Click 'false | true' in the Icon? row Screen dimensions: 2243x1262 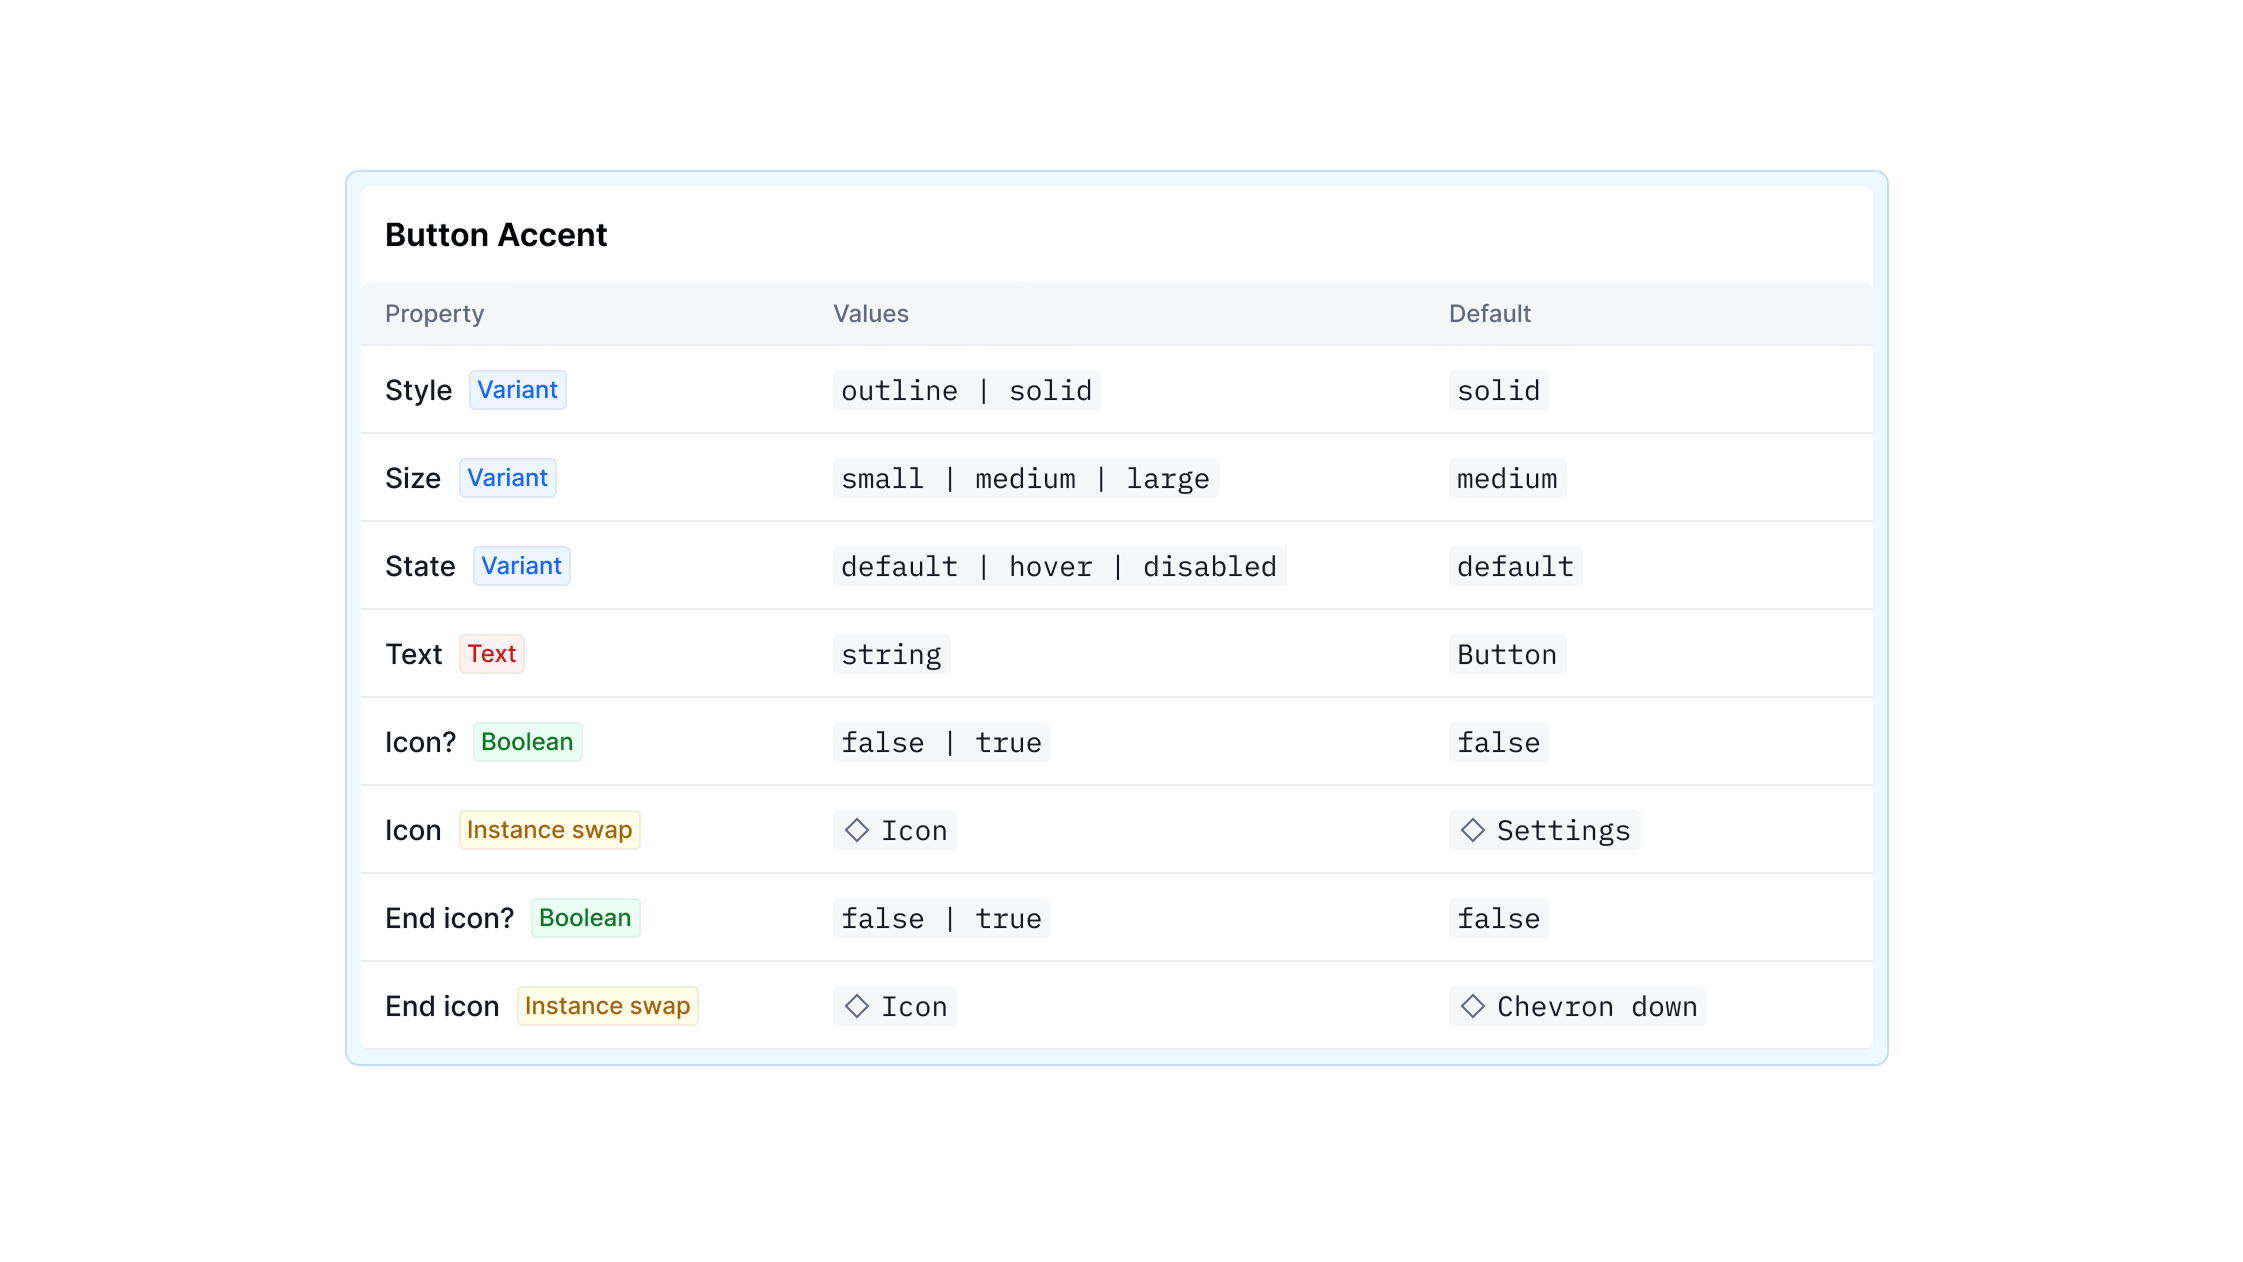pos(941,742)
